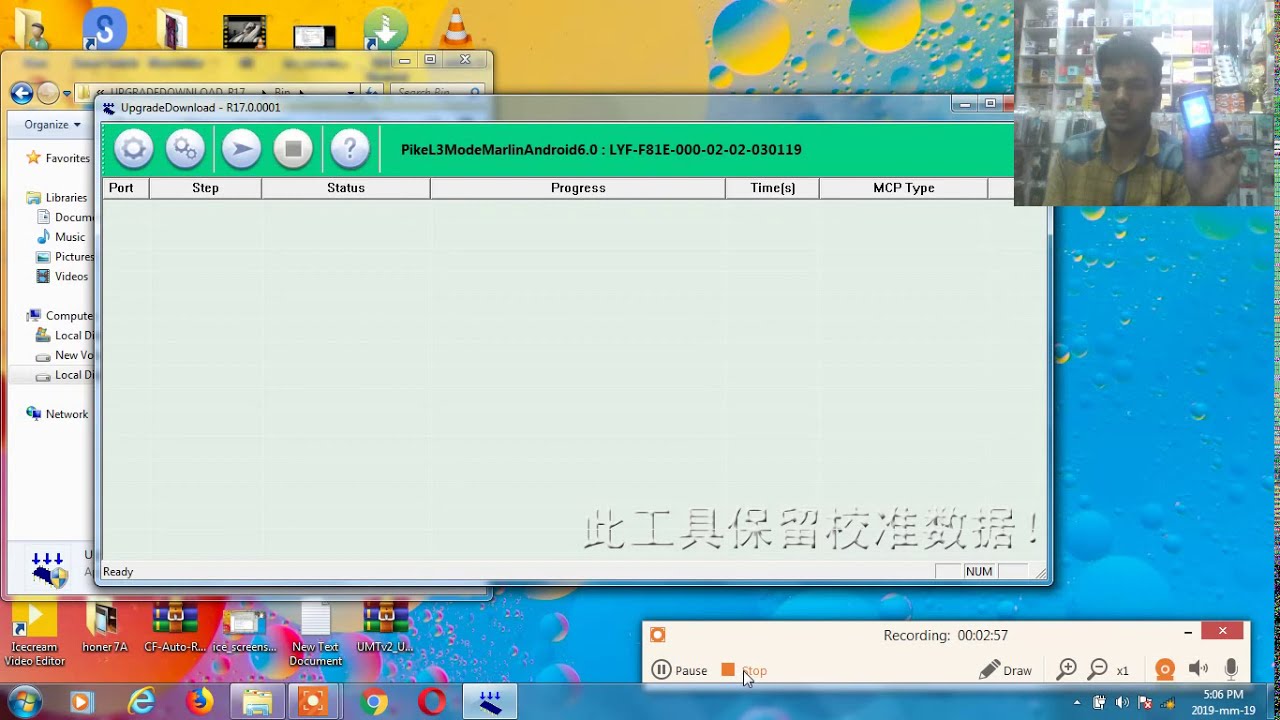Viewport: 1280px width, 720px height.
Task: Zoom in with the plus magnifier
Action: 1067,670
